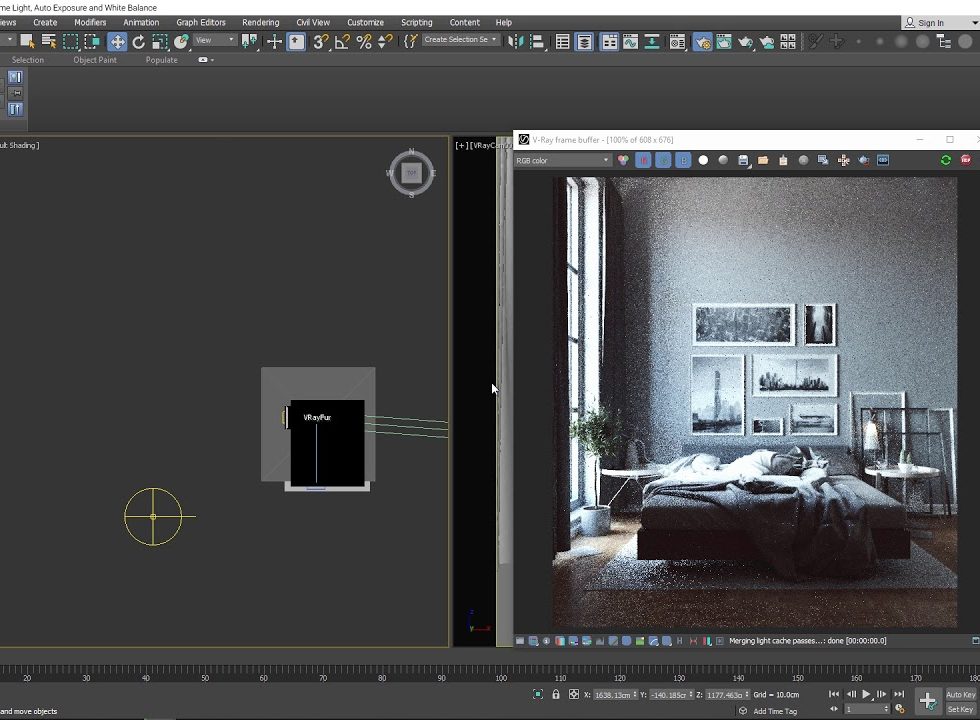Click the Auto Key button
The image size is (980, 720).
pos(960,694)
